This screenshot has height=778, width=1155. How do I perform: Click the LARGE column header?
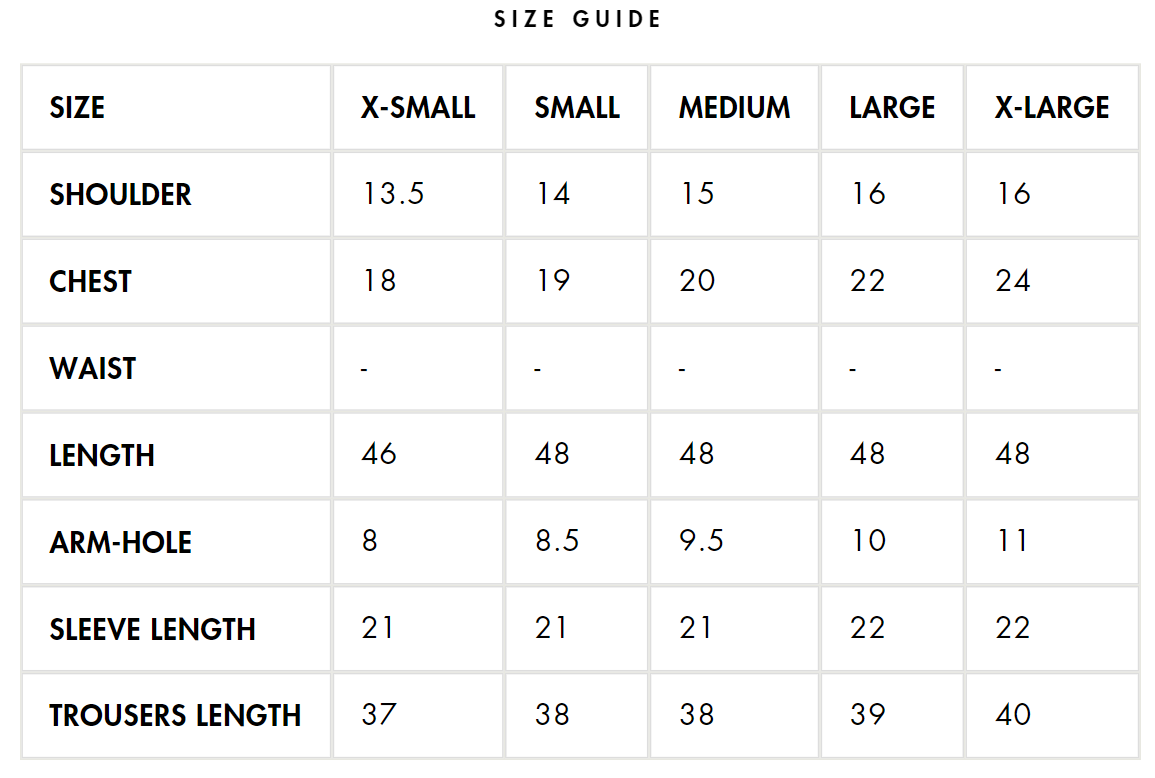[x=892, y=108]
